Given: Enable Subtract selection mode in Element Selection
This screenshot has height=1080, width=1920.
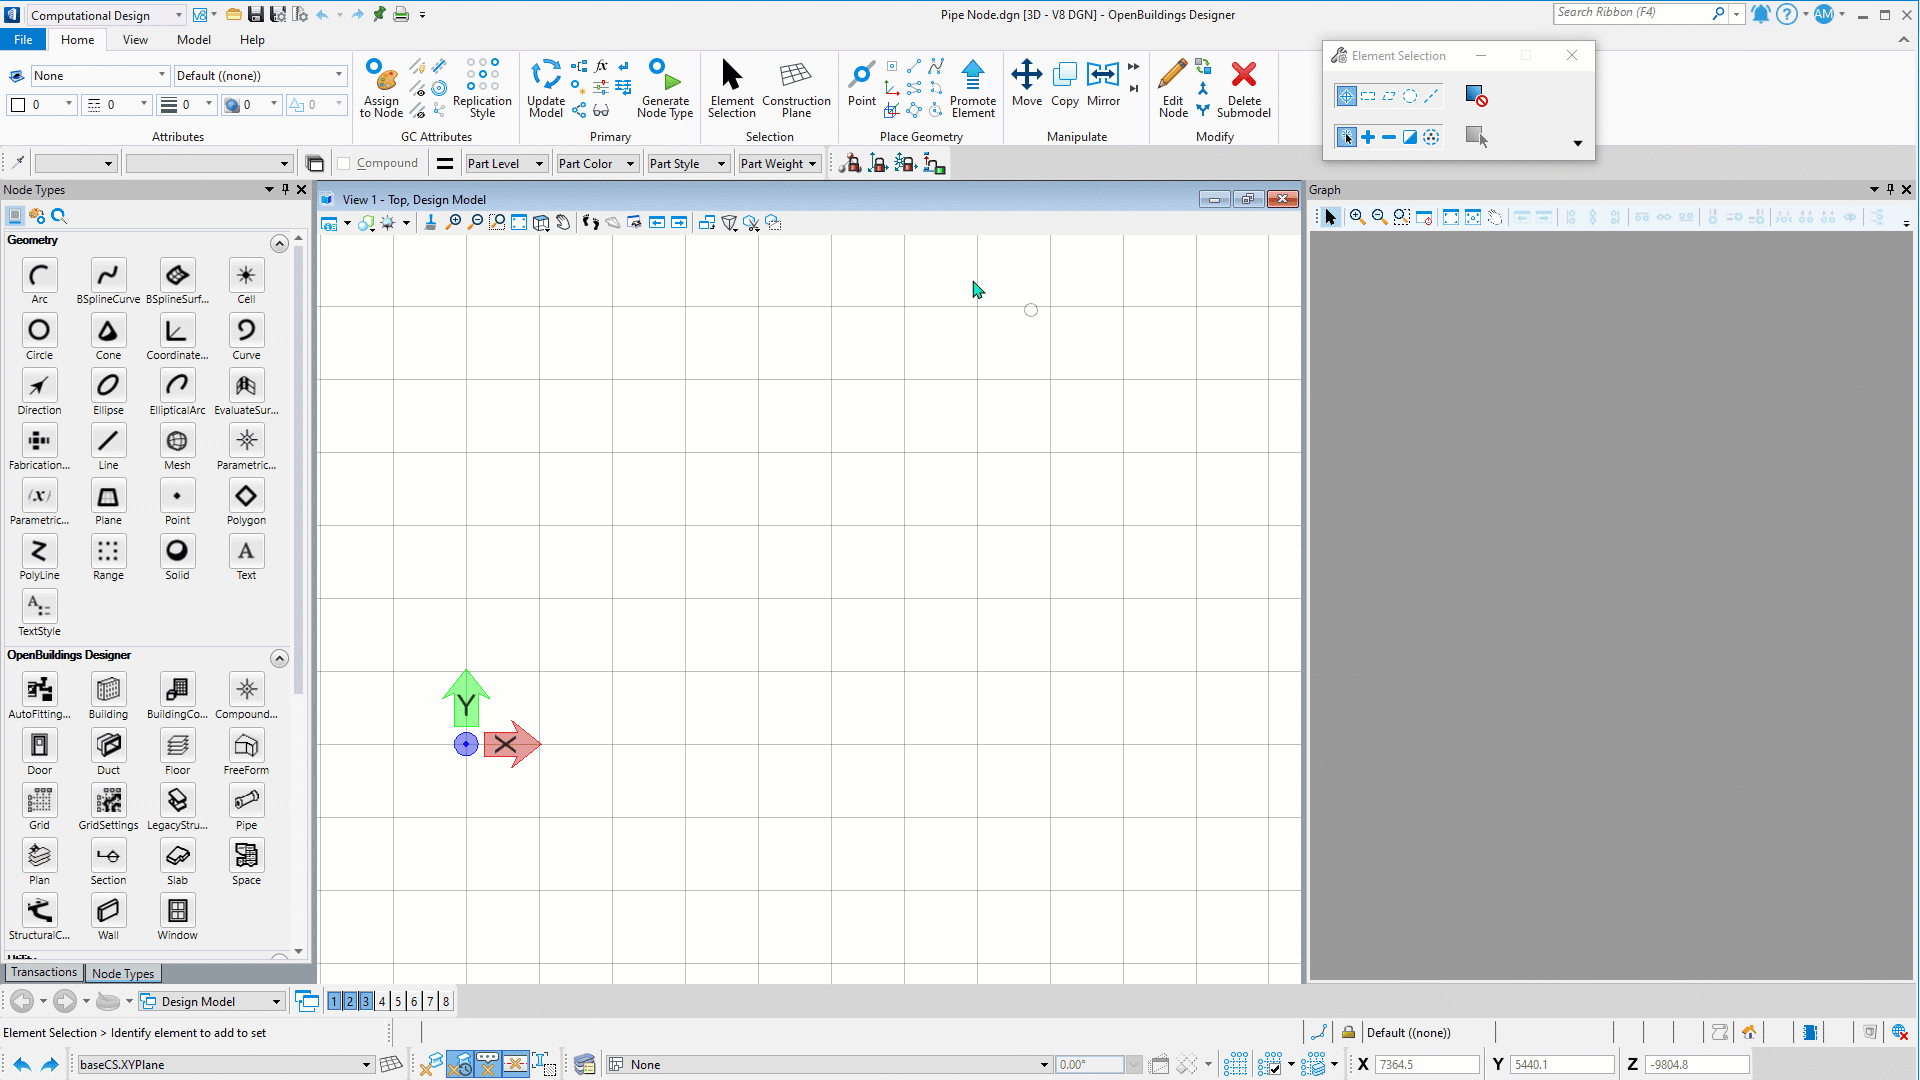Looking at the screenshot, I should (1389, 137).
